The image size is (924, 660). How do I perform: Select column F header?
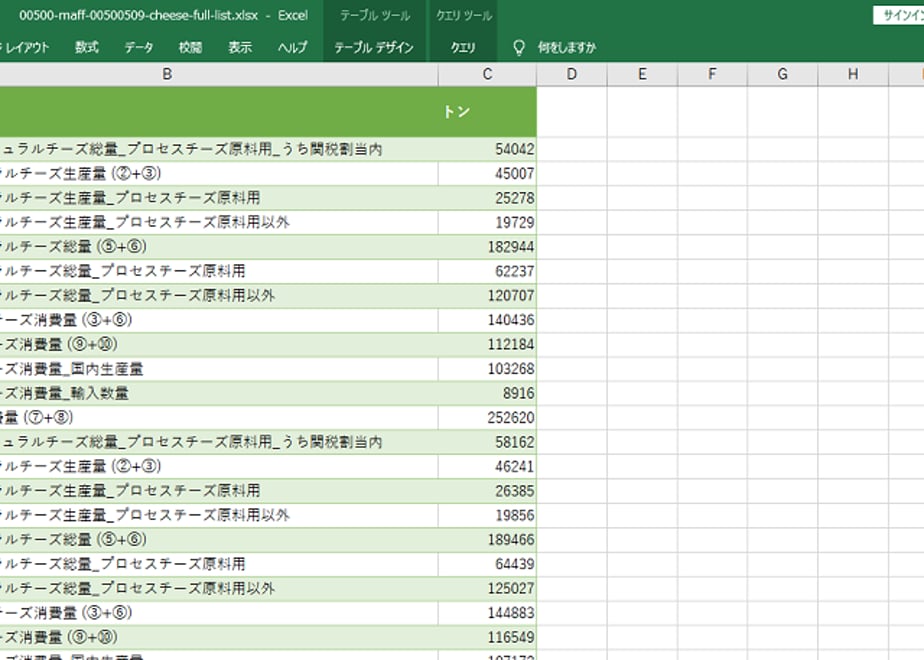712,74
